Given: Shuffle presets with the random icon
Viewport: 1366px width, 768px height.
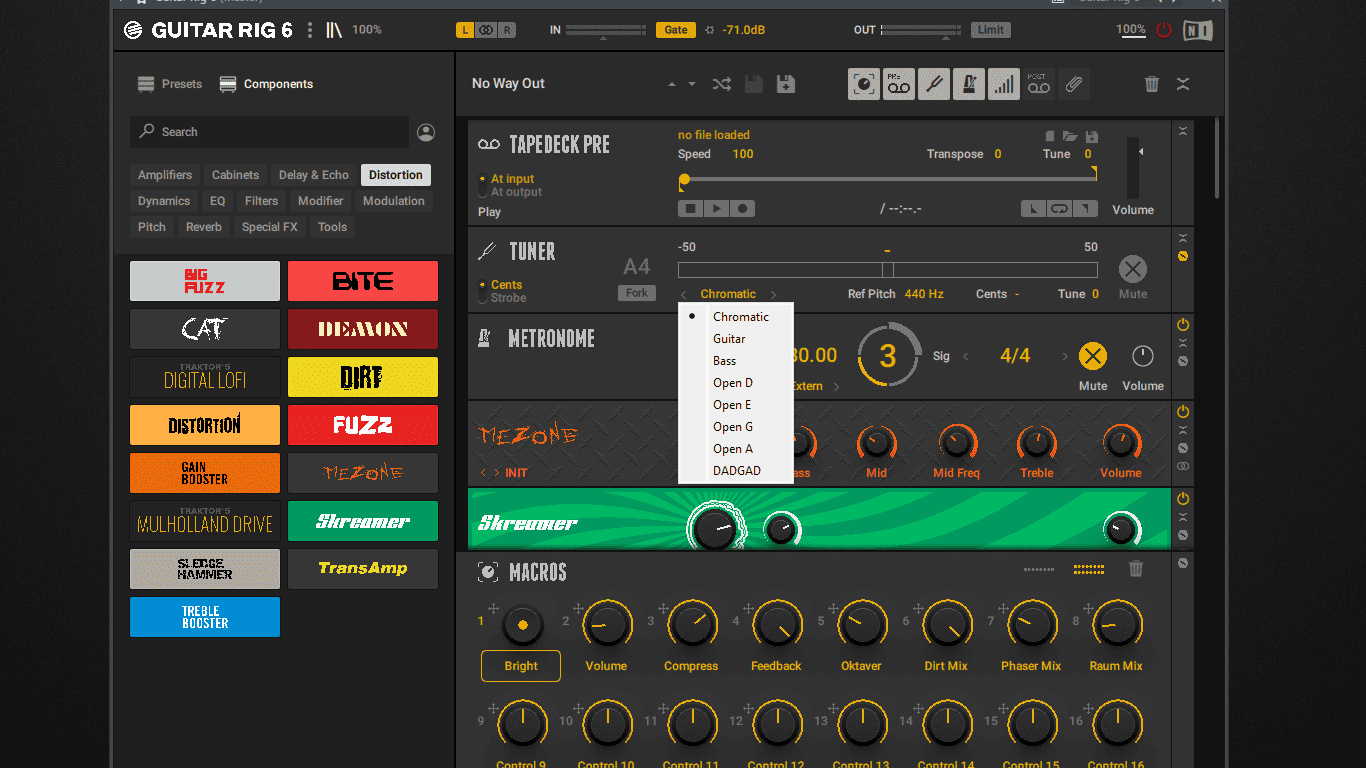Looking at the screenshot, I should click(721, 84).
